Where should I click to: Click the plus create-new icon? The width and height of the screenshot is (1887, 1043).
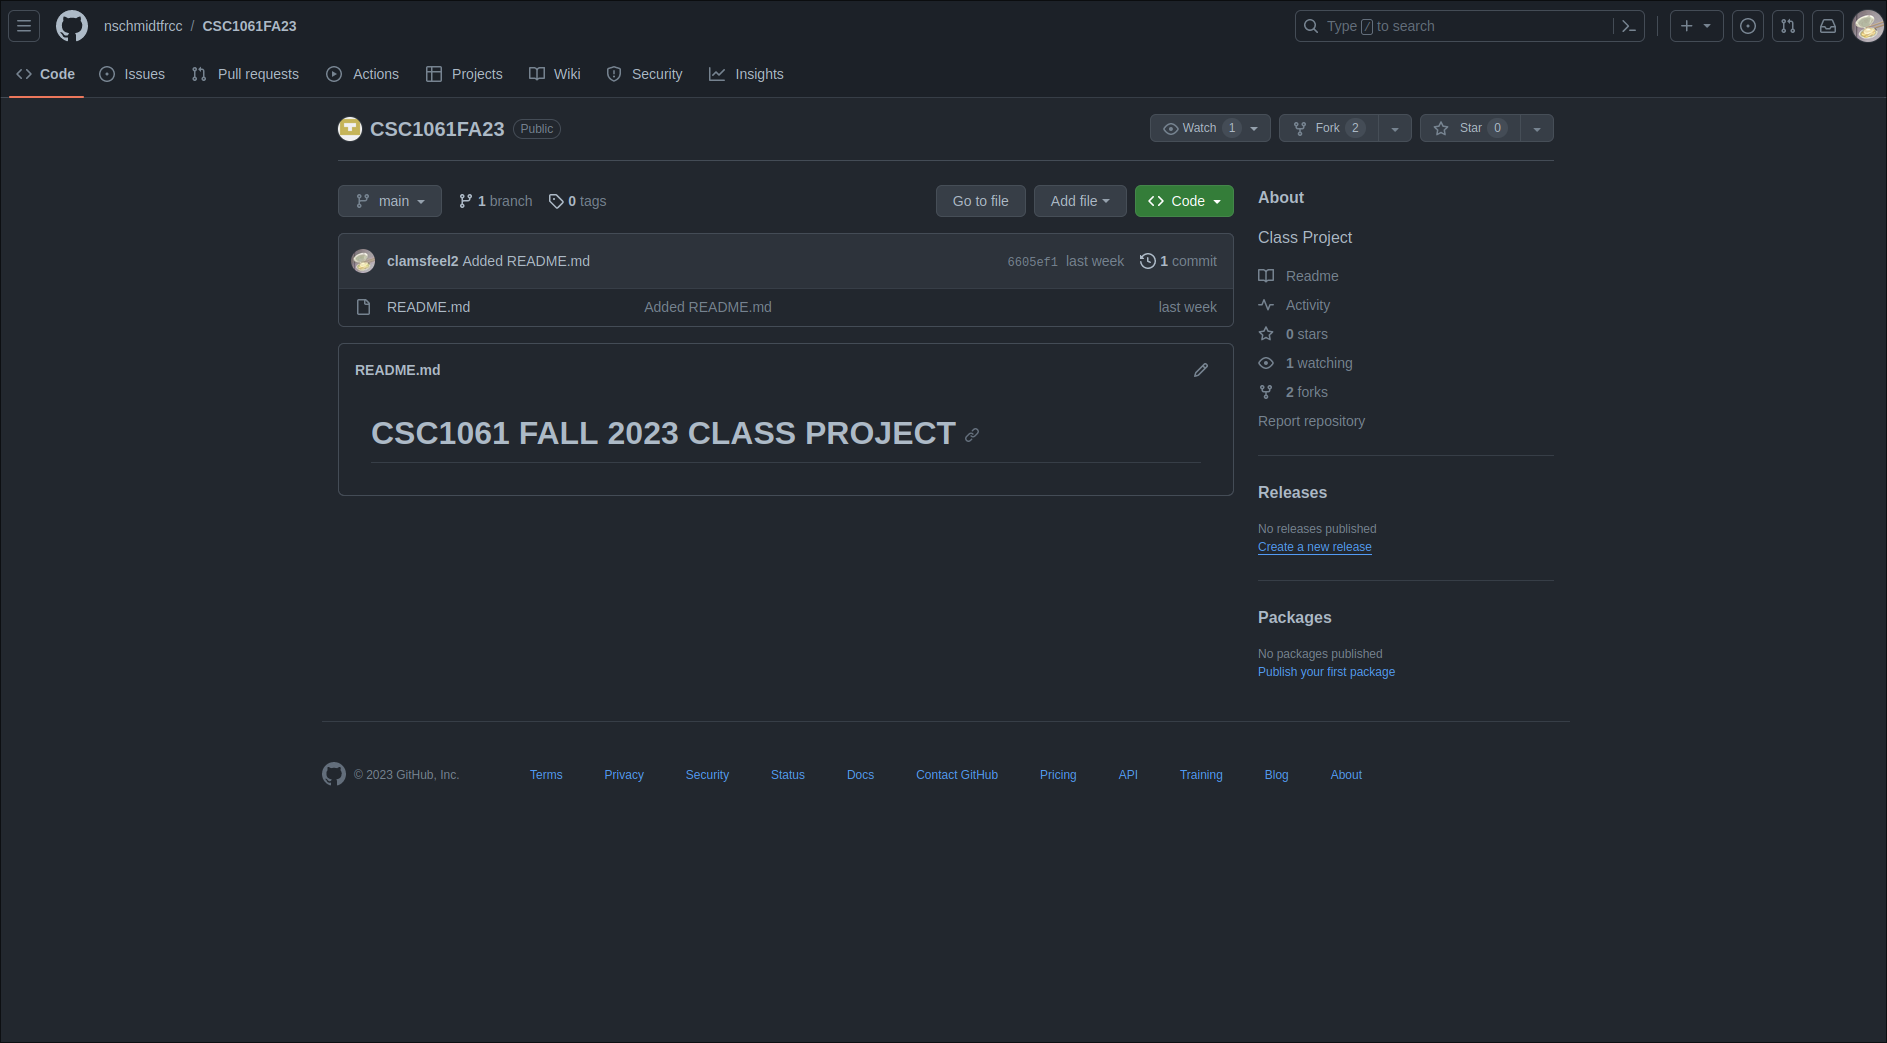point(1687,26)
